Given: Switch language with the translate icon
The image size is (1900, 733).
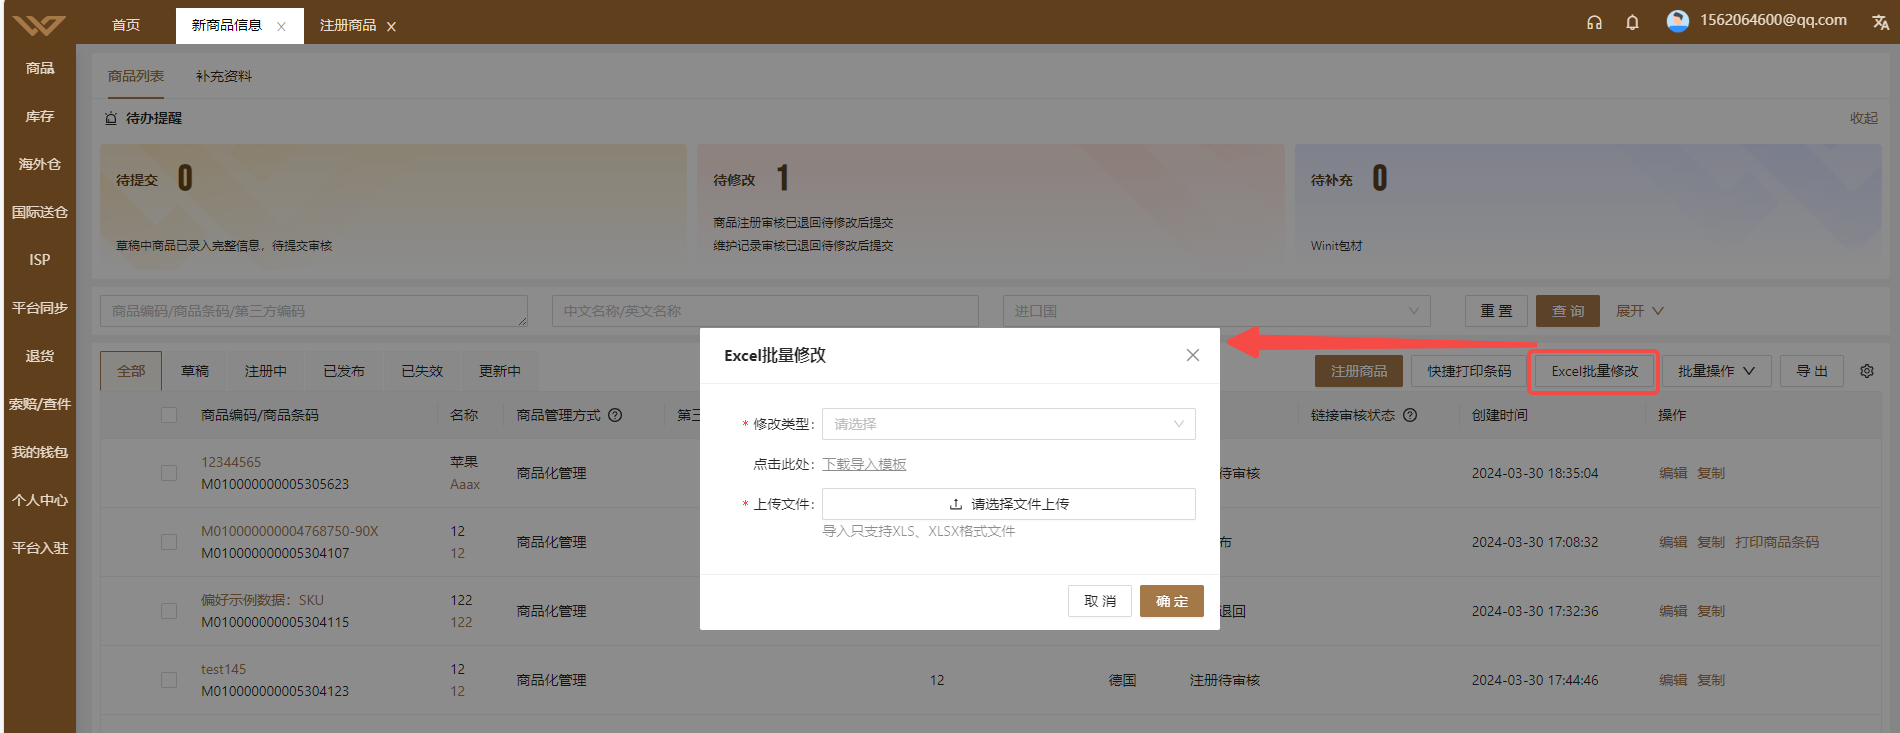Looking at the screenshot, I should (x=1880, y=22).
